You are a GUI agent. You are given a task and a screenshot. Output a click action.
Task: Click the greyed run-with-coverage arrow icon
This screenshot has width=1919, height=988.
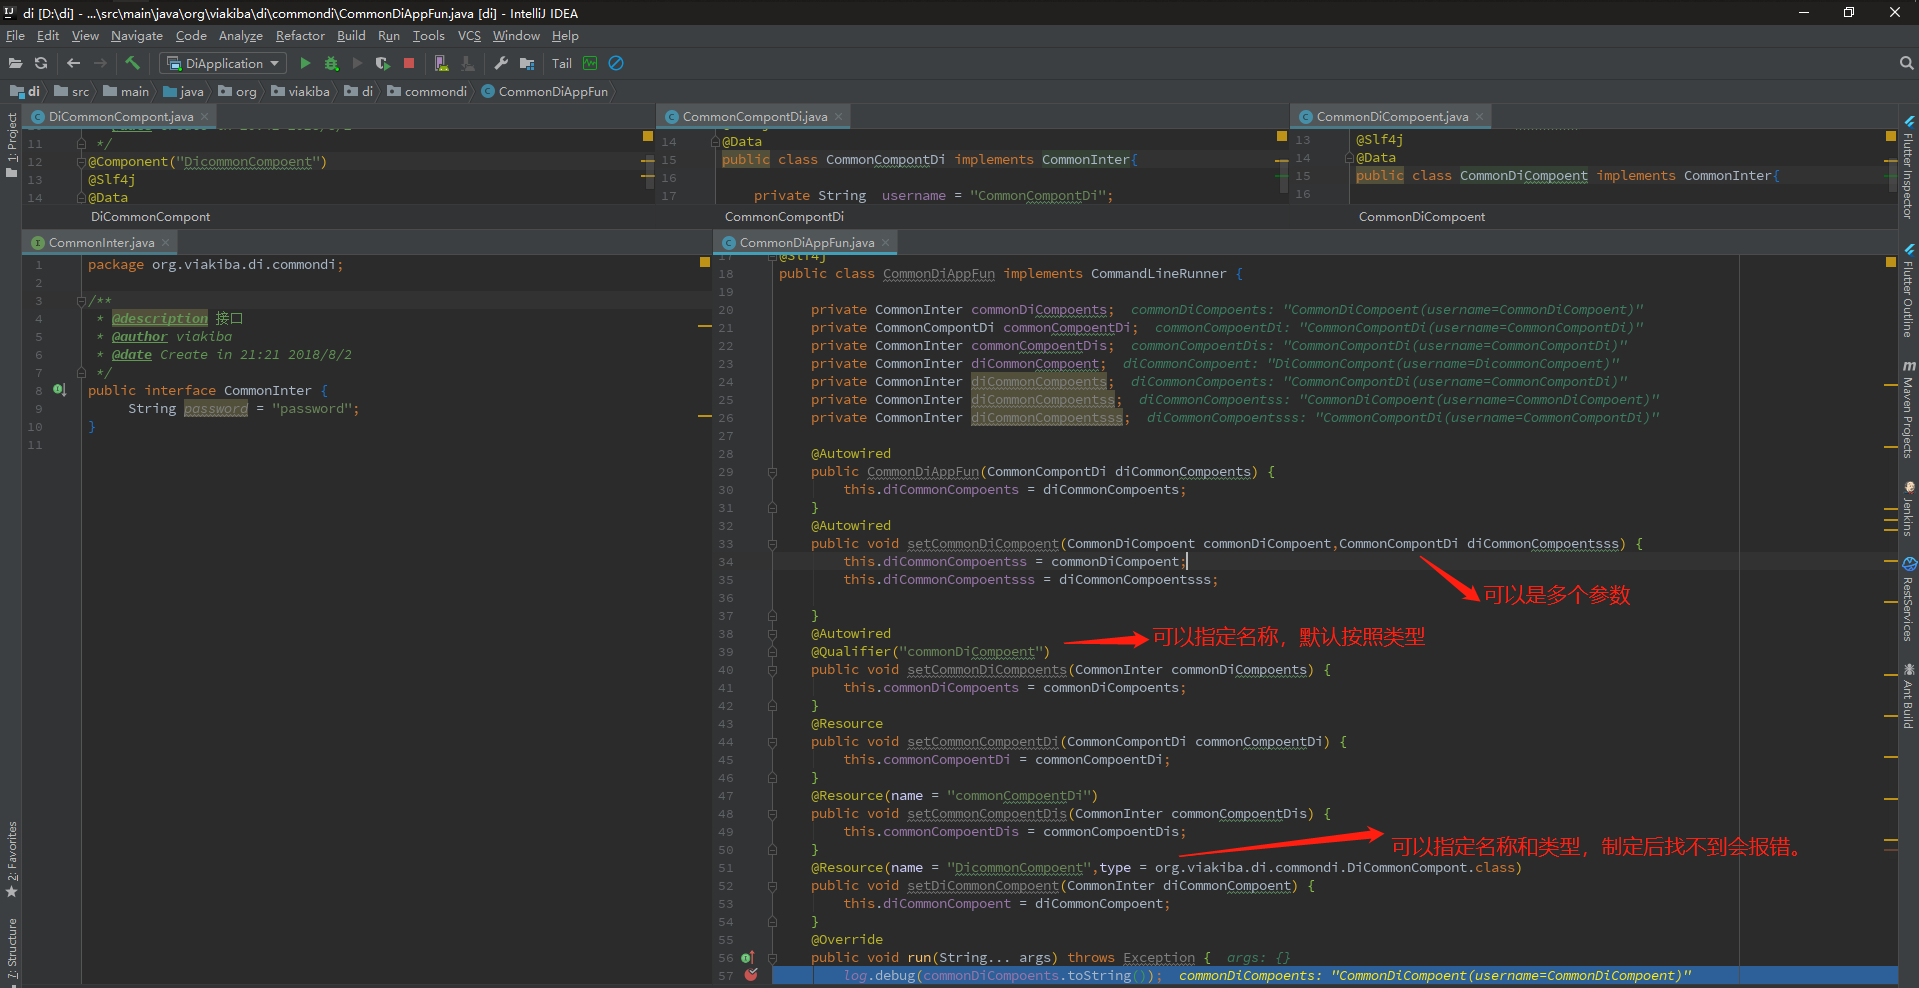(x=357, y=63)
